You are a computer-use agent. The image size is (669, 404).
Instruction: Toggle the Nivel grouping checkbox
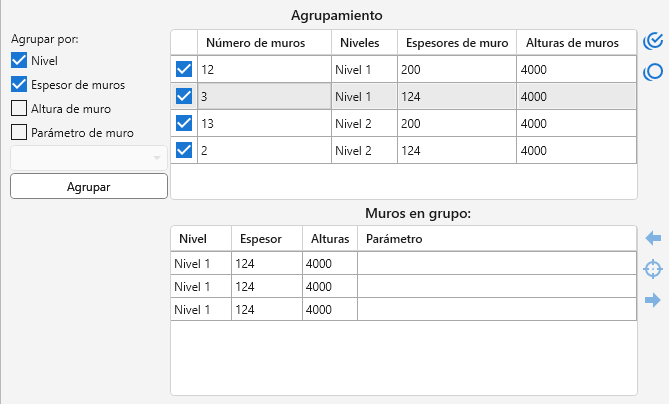tap(19, 62)
